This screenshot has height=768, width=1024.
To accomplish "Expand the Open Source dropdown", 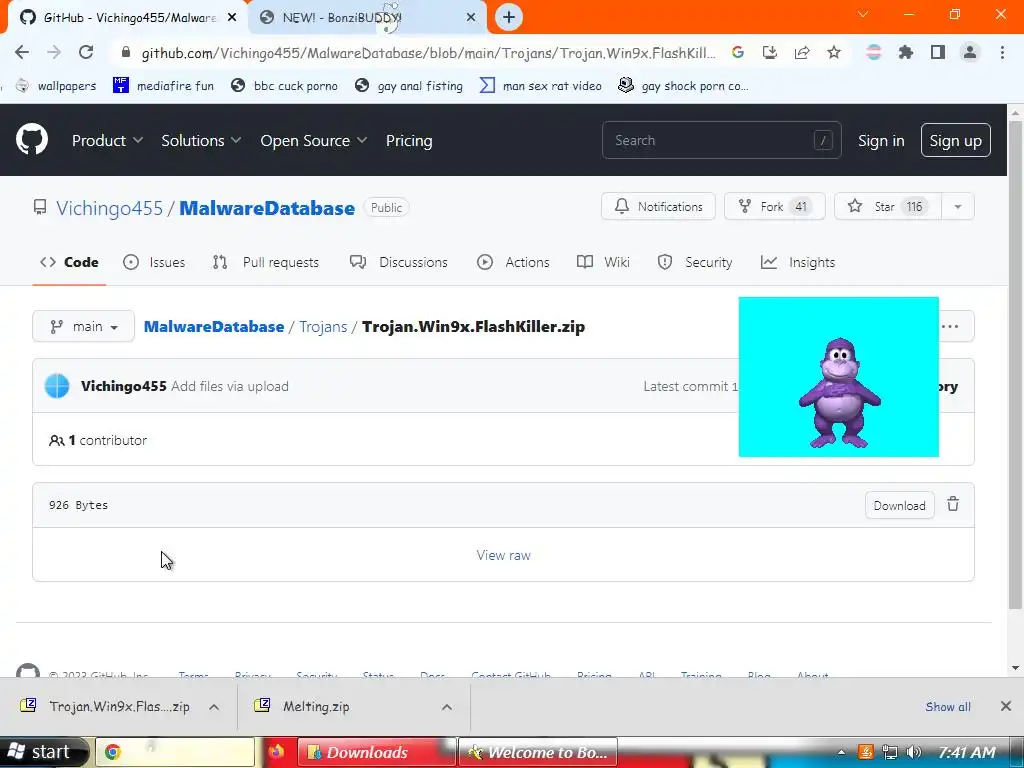I will [313, 140].
